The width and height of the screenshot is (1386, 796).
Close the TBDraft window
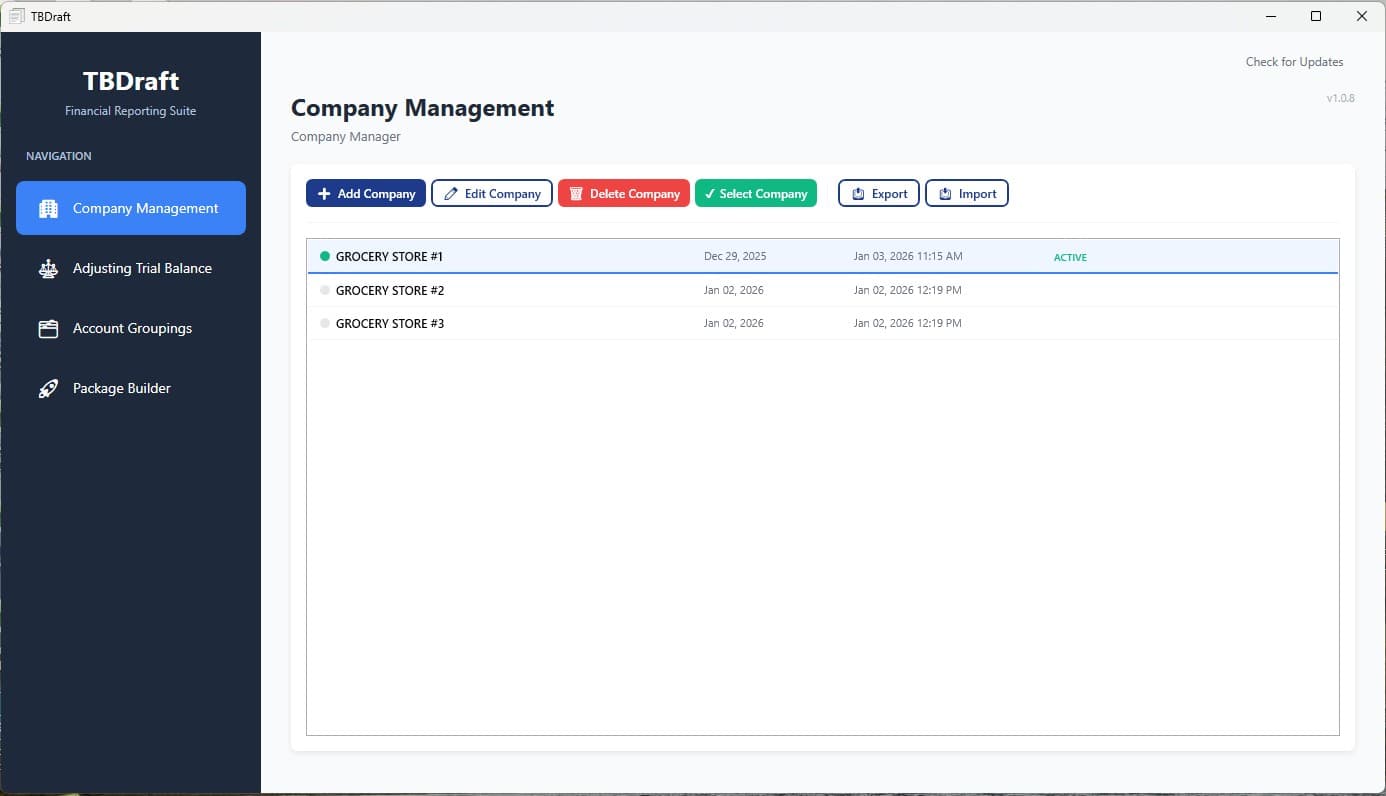(x=1362, y=16)
